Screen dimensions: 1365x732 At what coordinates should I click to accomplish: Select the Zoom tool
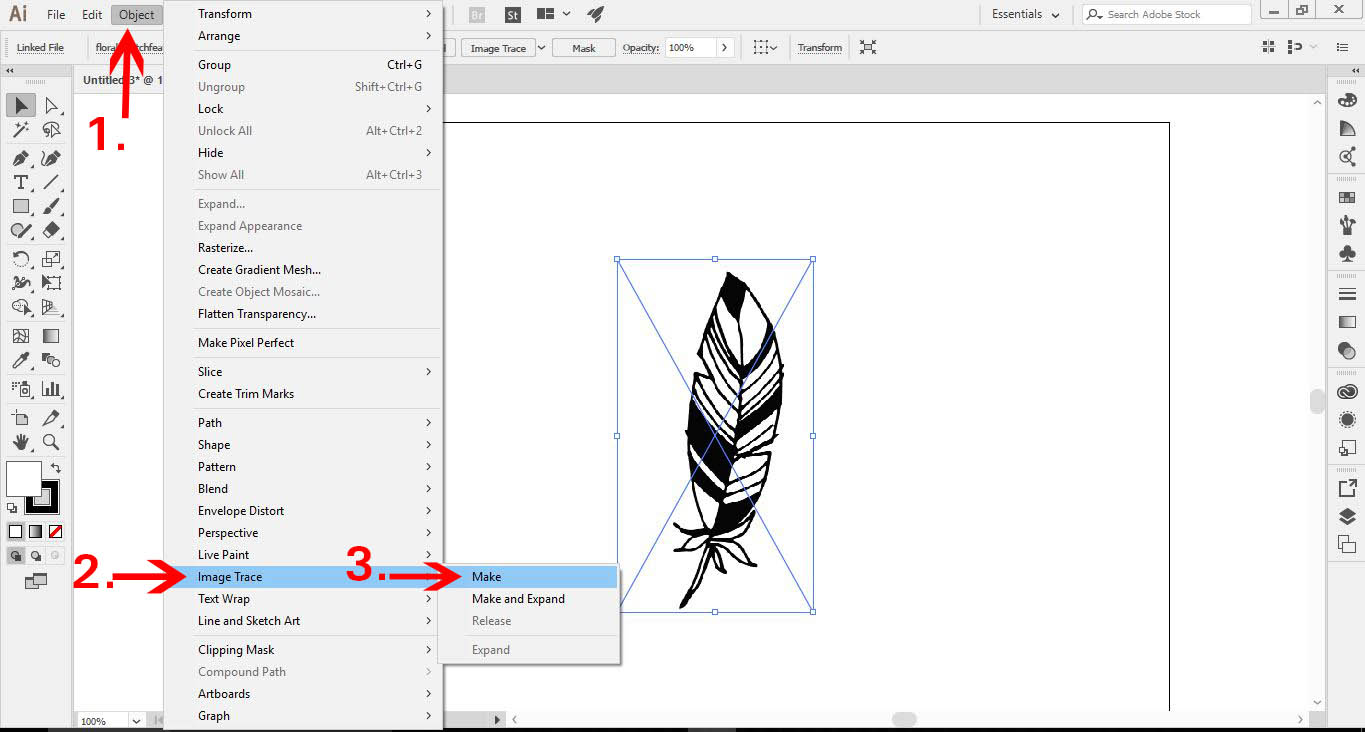point(51,440)
